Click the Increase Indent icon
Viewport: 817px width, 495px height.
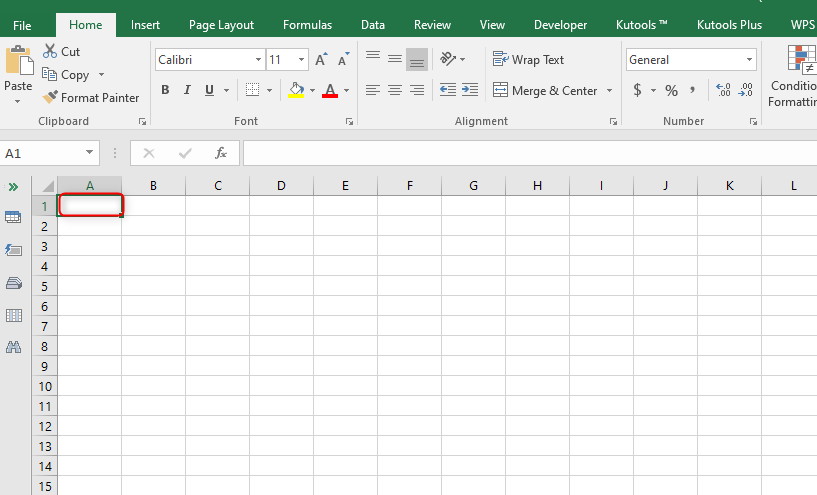pos(468,90)
